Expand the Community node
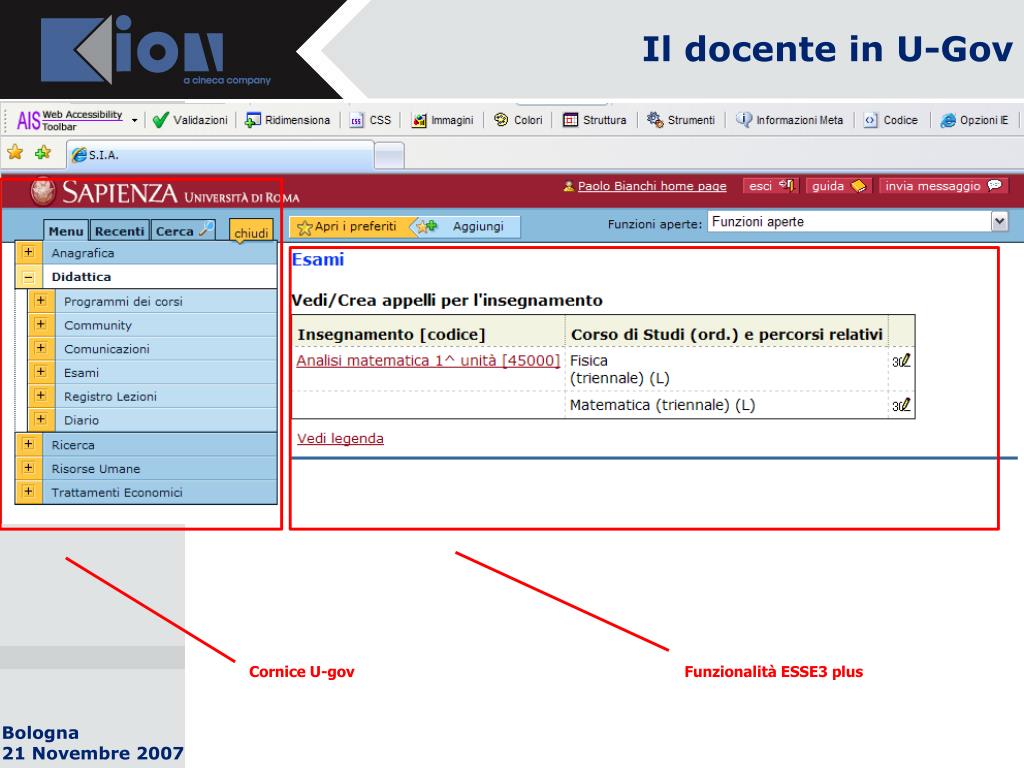This screenshot has width=1024, height=768. [40, 325]
